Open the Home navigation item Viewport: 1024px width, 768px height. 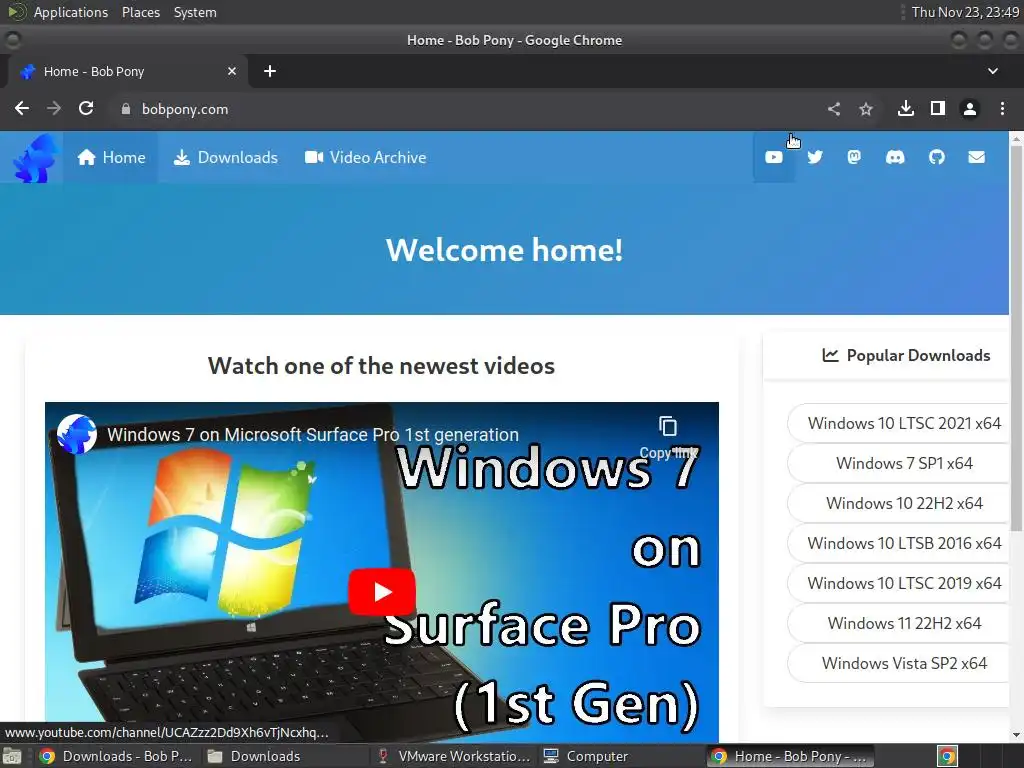pos(111,157)
